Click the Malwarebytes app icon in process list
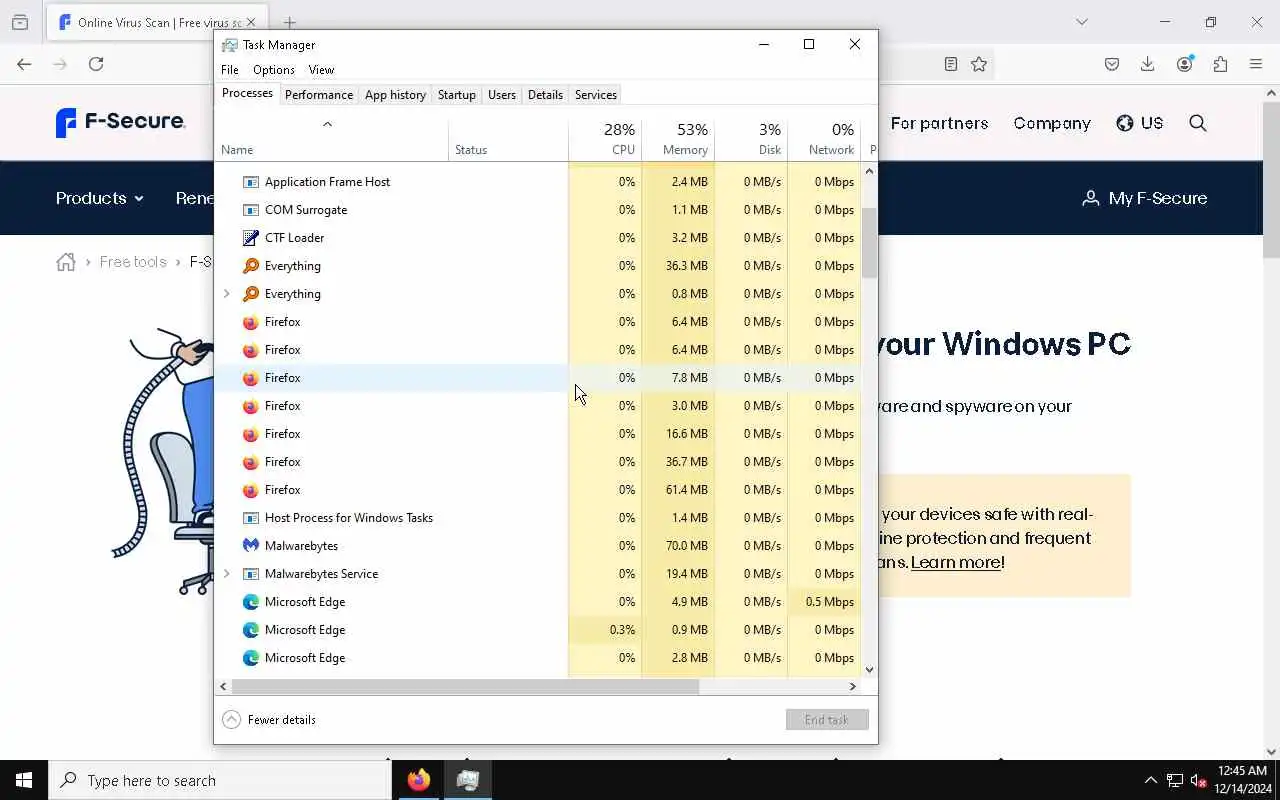1280x800 pixels. click(251, 546)
